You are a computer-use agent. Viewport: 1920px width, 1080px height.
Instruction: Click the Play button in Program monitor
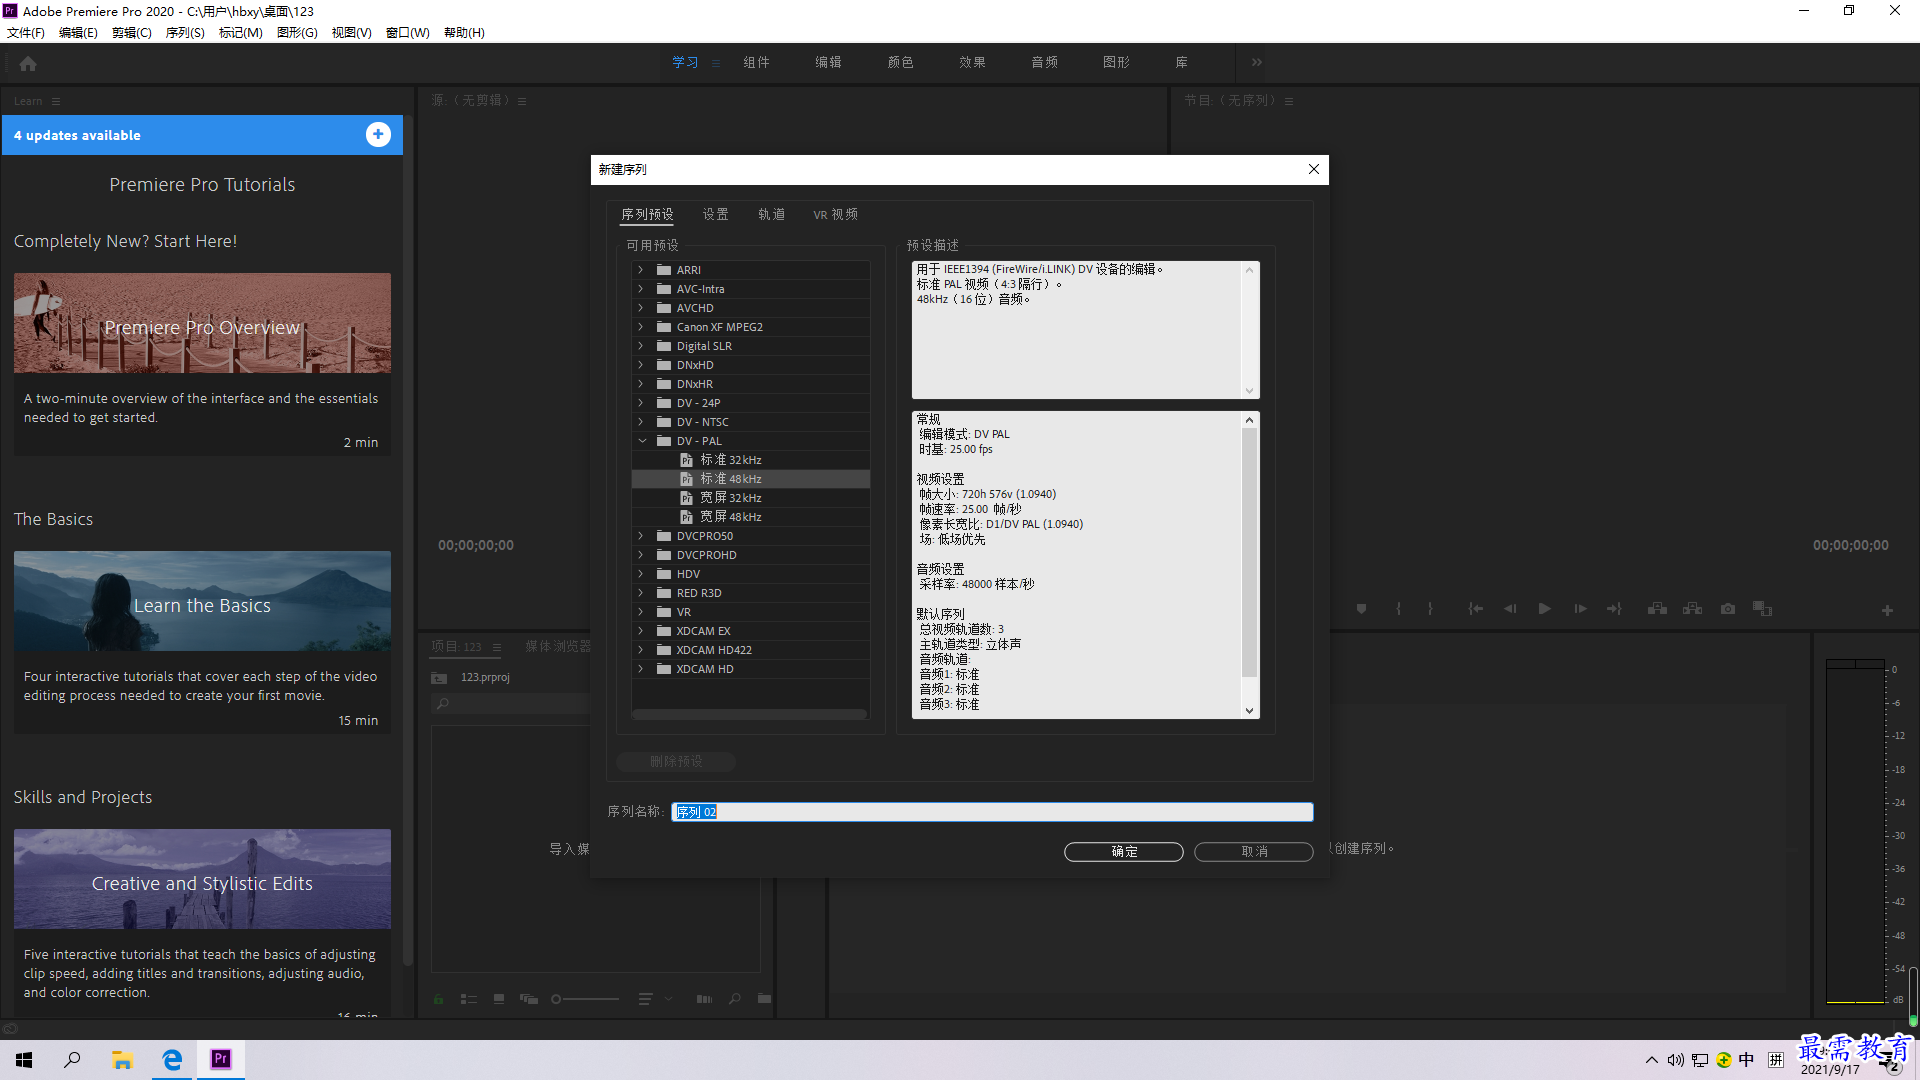1544,608
